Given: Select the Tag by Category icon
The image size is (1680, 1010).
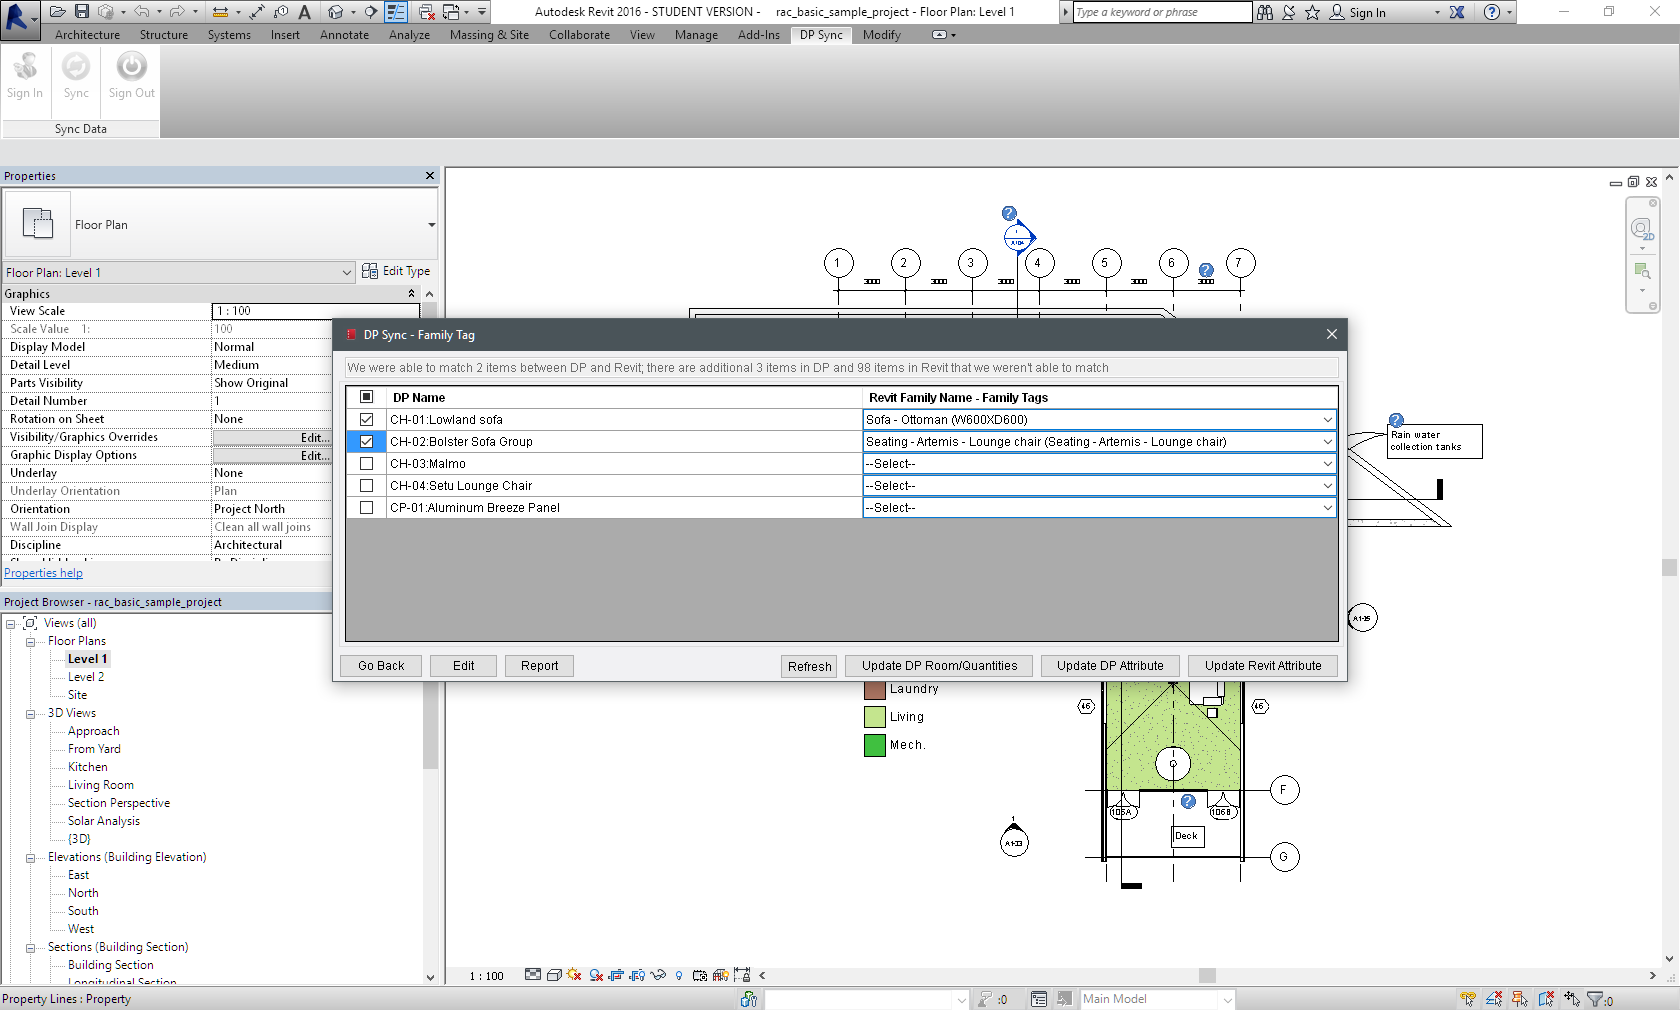Looking at the screenshot, I should 281,12.
